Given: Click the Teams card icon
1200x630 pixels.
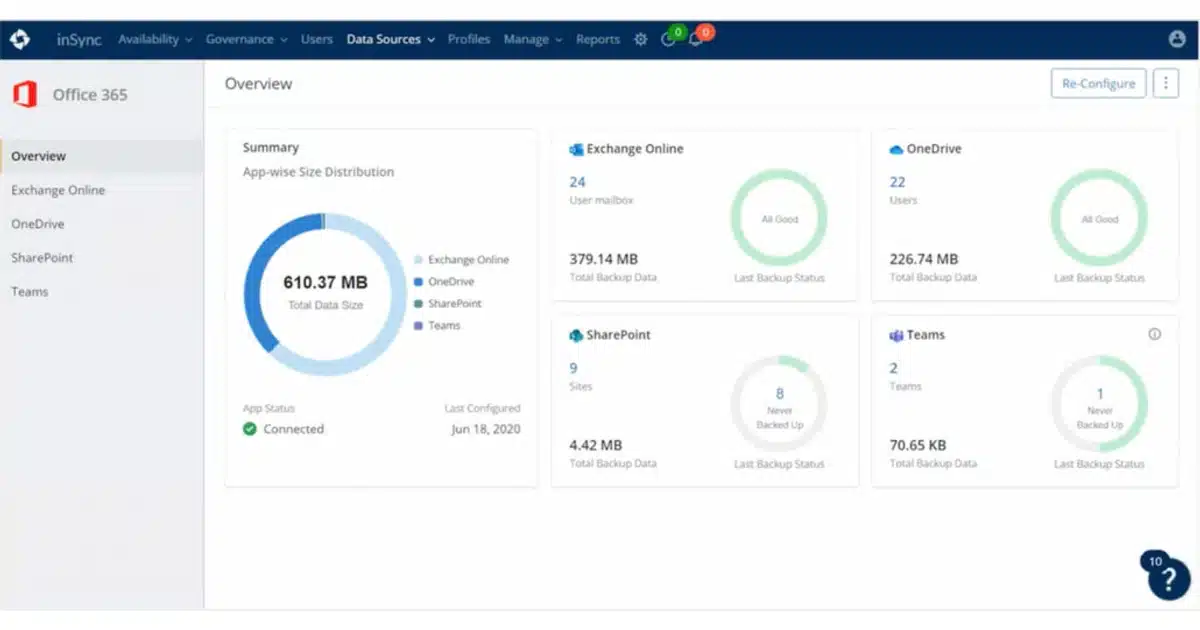Looking at the screenshot, I should (896, 335).
